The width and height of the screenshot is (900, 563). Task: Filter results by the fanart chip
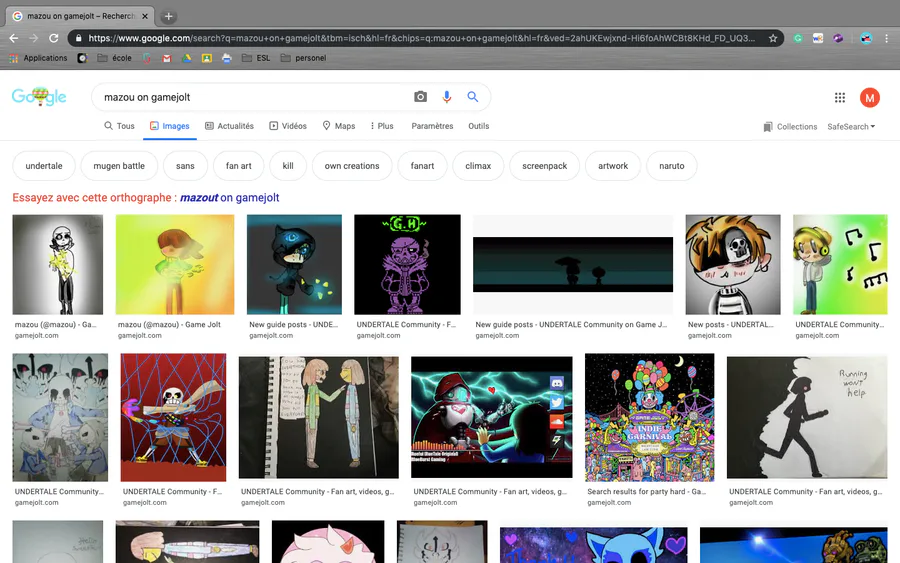[422, 166]
